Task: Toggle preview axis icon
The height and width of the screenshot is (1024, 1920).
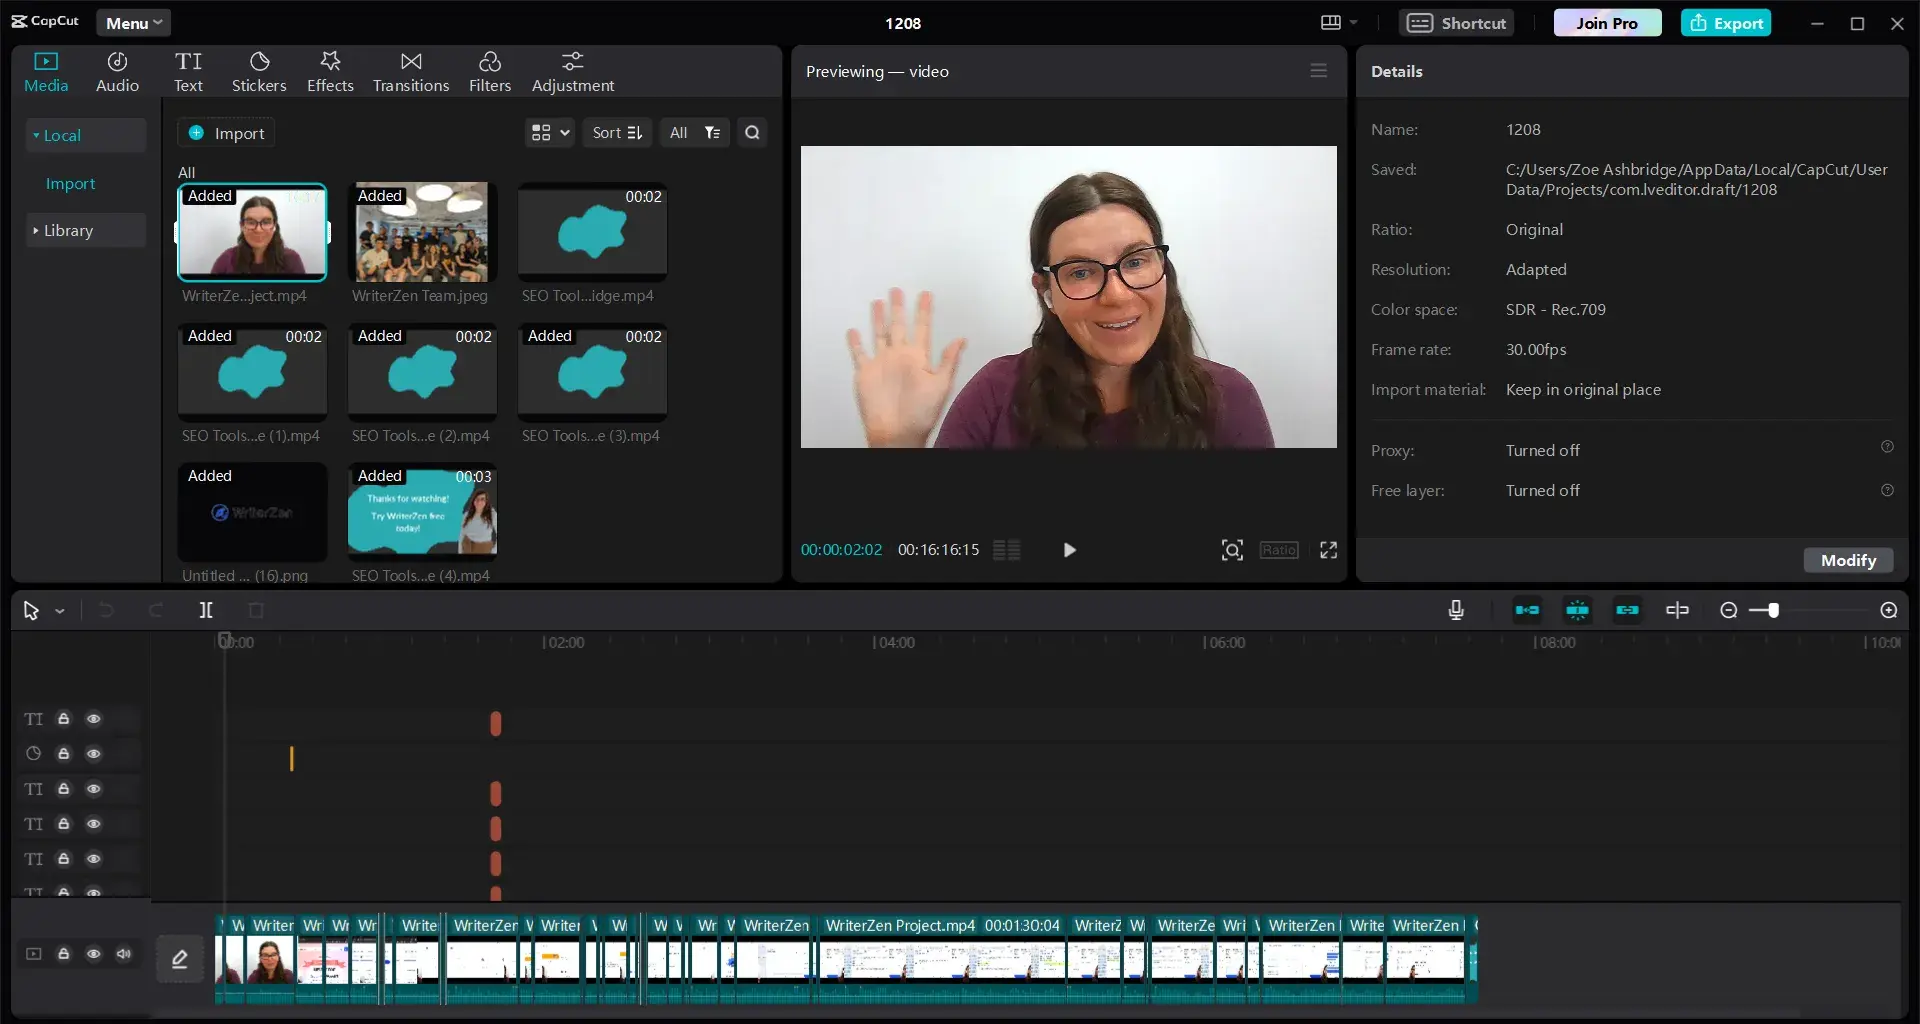Action: (x=1677, y=610)
